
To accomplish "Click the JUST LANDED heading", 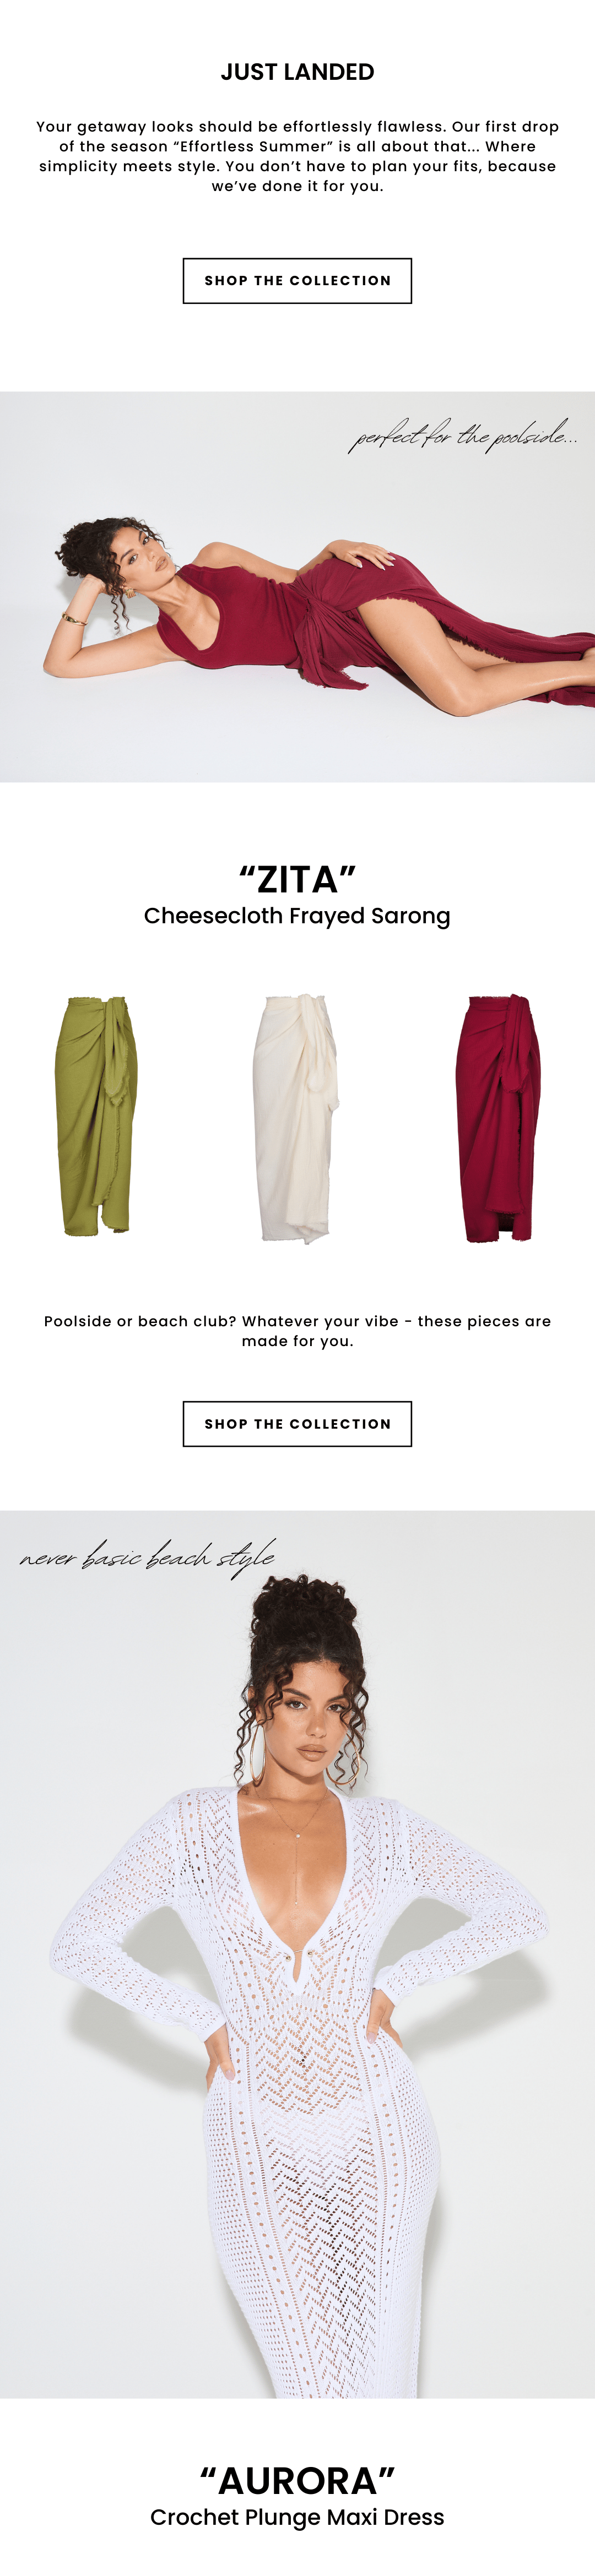I will click(x=297, y=72).
